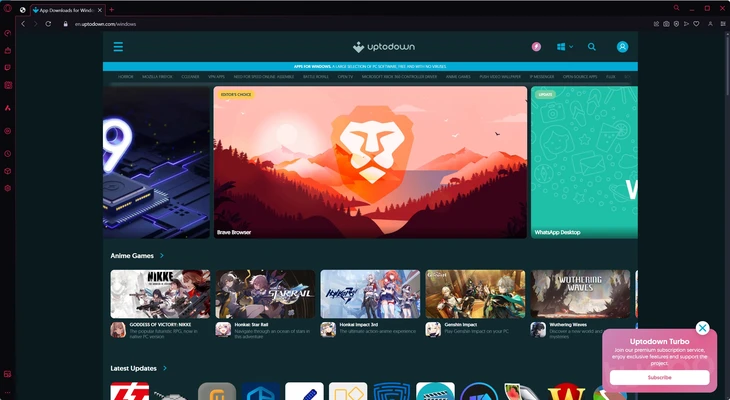Click the address bar URL en.uptodown.com/windows
730x400 pixels.
pos(106,24)
